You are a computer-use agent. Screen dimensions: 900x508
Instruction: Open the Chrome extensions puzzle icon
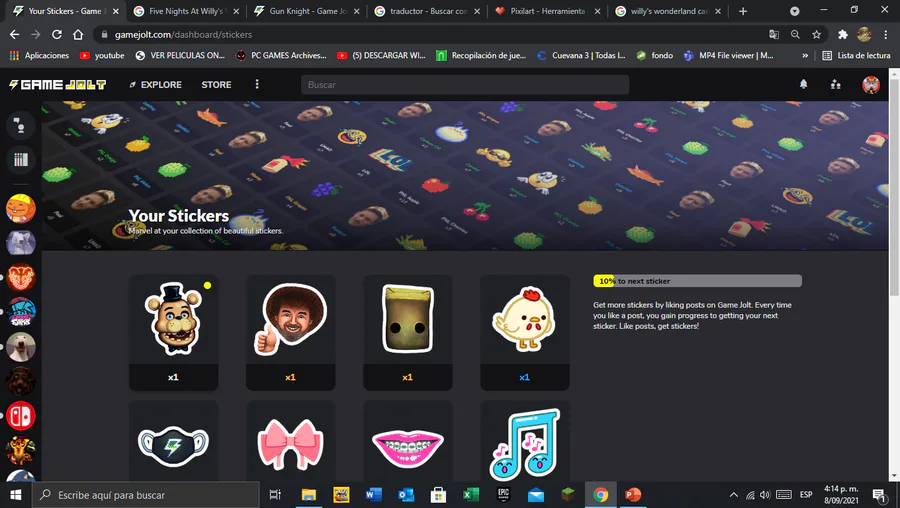pos(843,34)
